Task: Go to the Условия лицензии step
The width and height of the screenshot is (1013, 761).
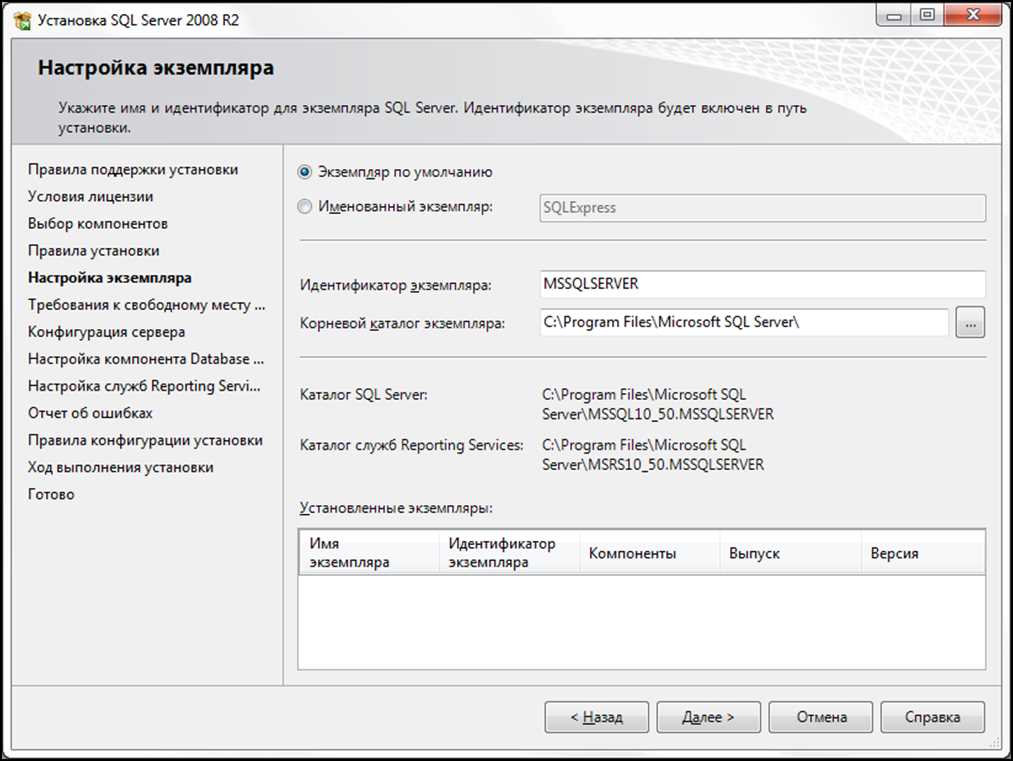Action: 91,197
